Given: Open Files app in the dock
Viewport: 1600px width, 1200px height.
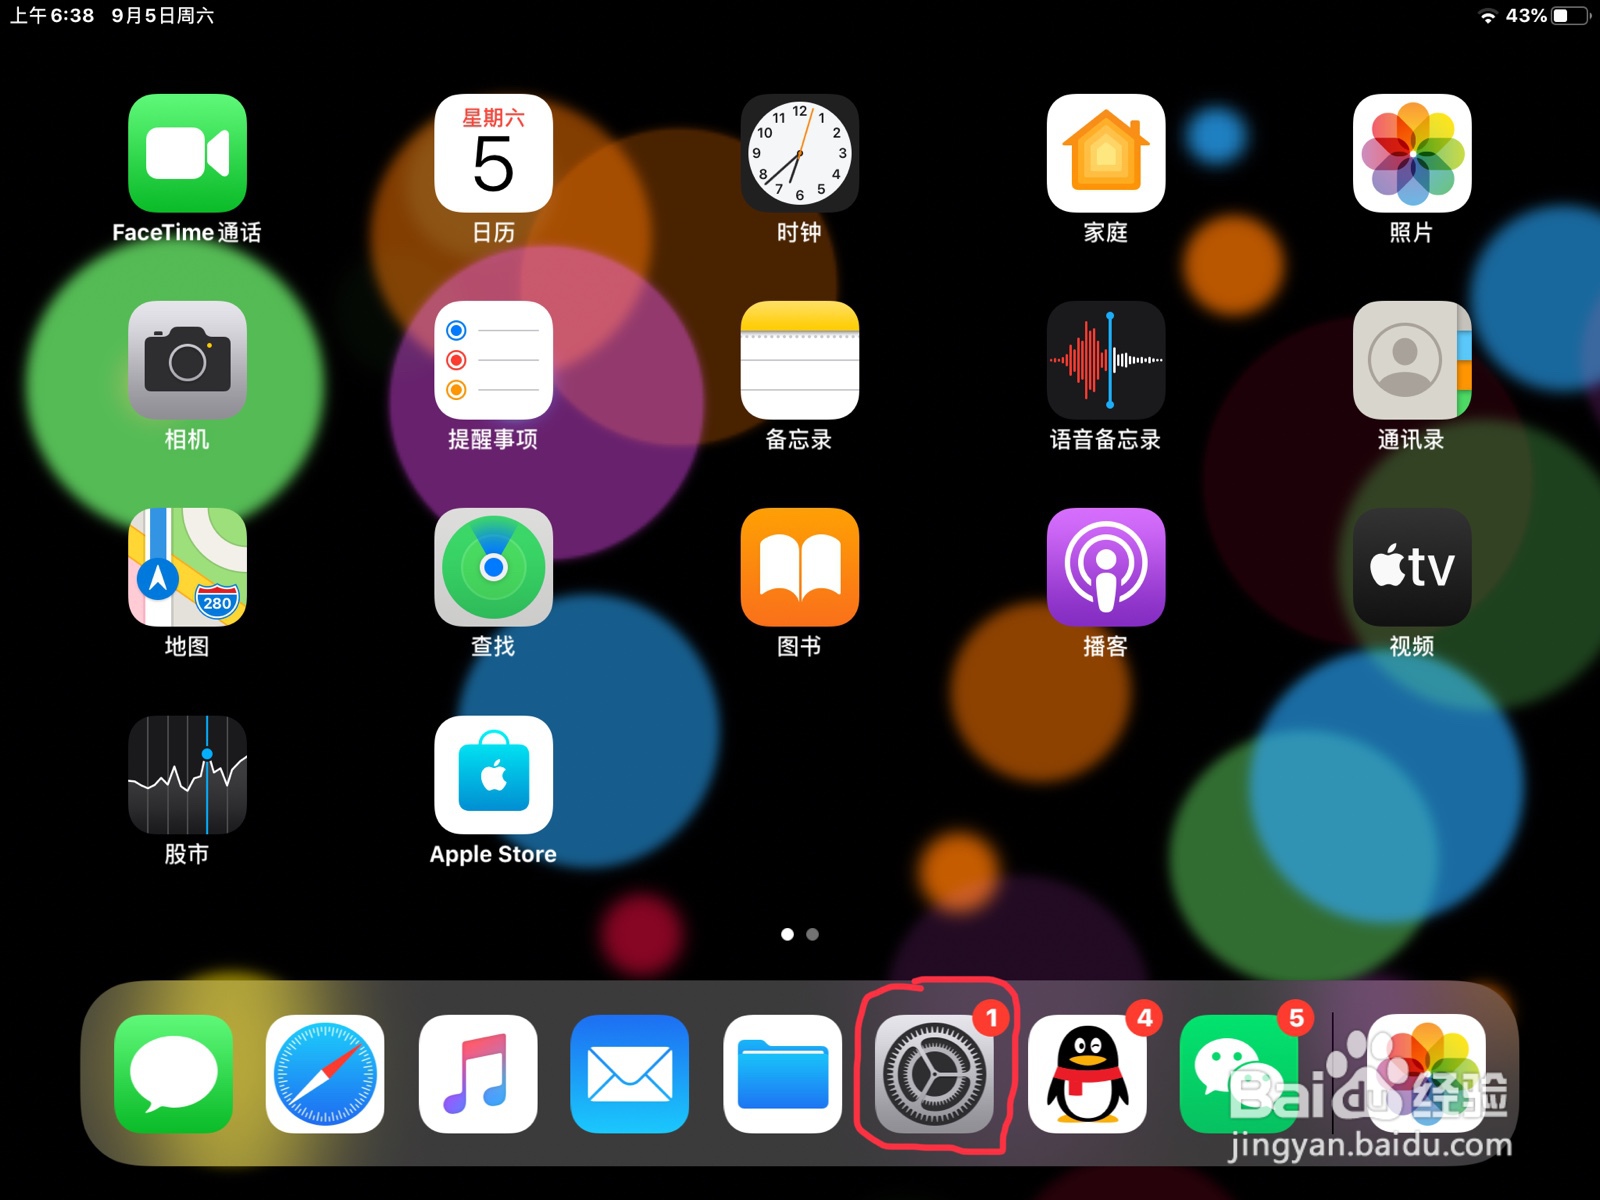Looking at the screenshot, I should pos(782,1074).
